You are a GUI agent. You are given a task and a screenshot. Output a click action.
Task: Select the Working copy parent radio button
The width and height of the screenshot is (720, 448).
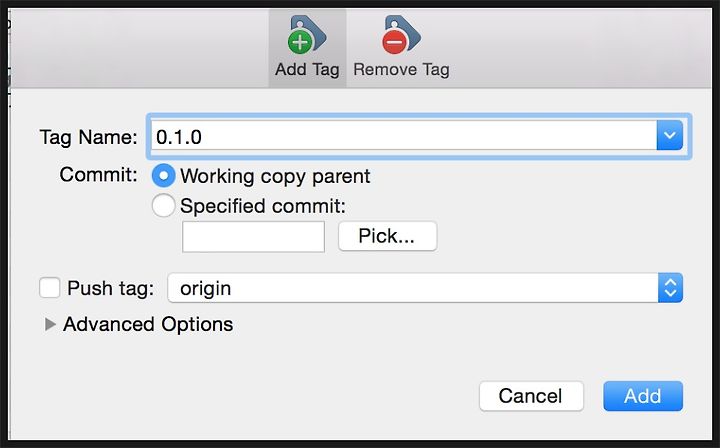coord(163,175)
